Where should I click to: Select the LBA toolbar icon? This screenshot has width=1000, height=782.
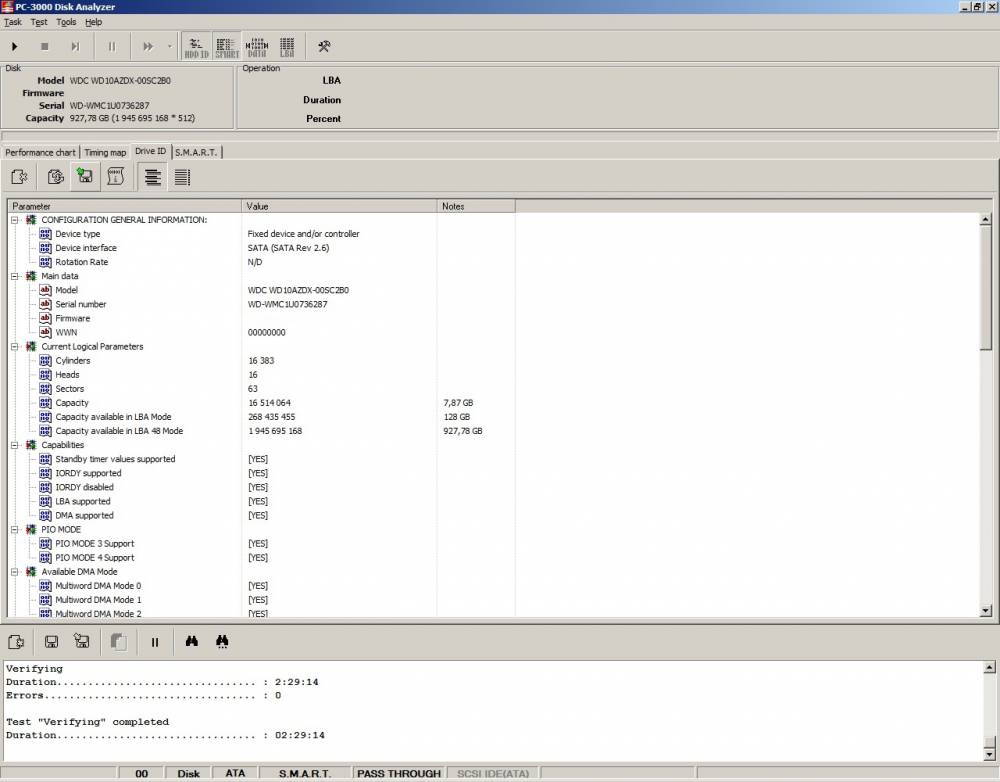pos(287,47)
